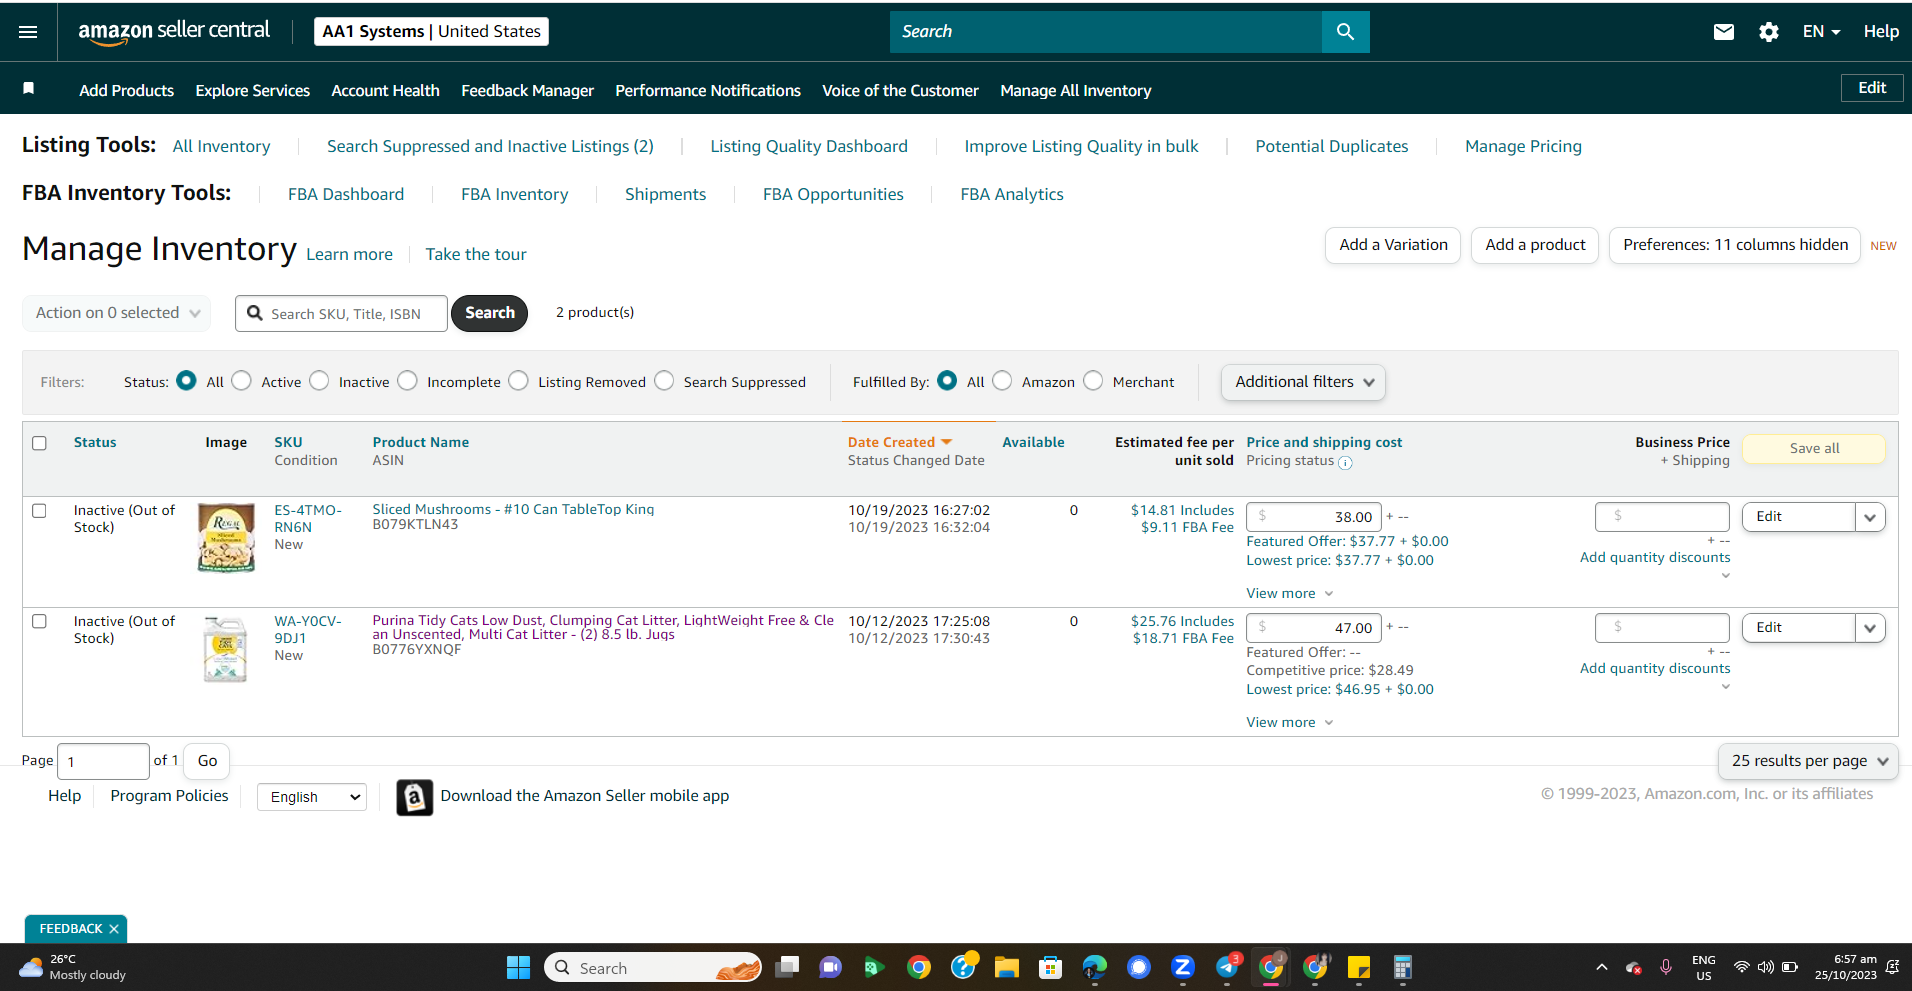Open the settings gear icon

pos(1768,32)
